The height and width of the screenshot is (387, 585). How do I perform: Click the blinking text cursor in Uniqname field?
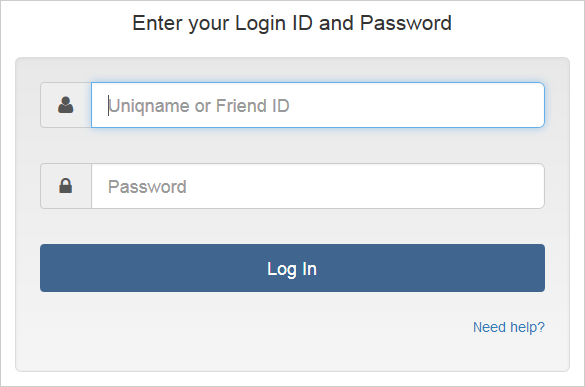click(x=109, y=106)
